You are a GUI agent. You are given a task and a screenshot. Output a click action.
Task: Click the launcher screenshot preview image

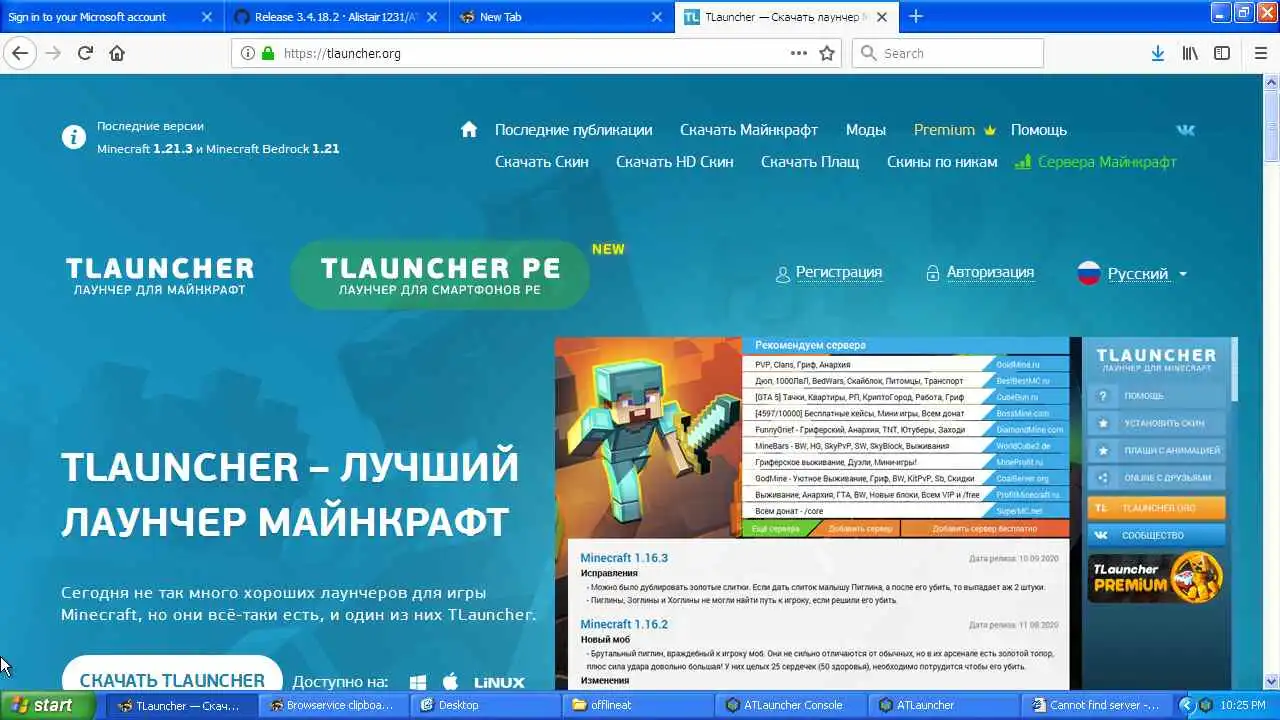(896, 513)
